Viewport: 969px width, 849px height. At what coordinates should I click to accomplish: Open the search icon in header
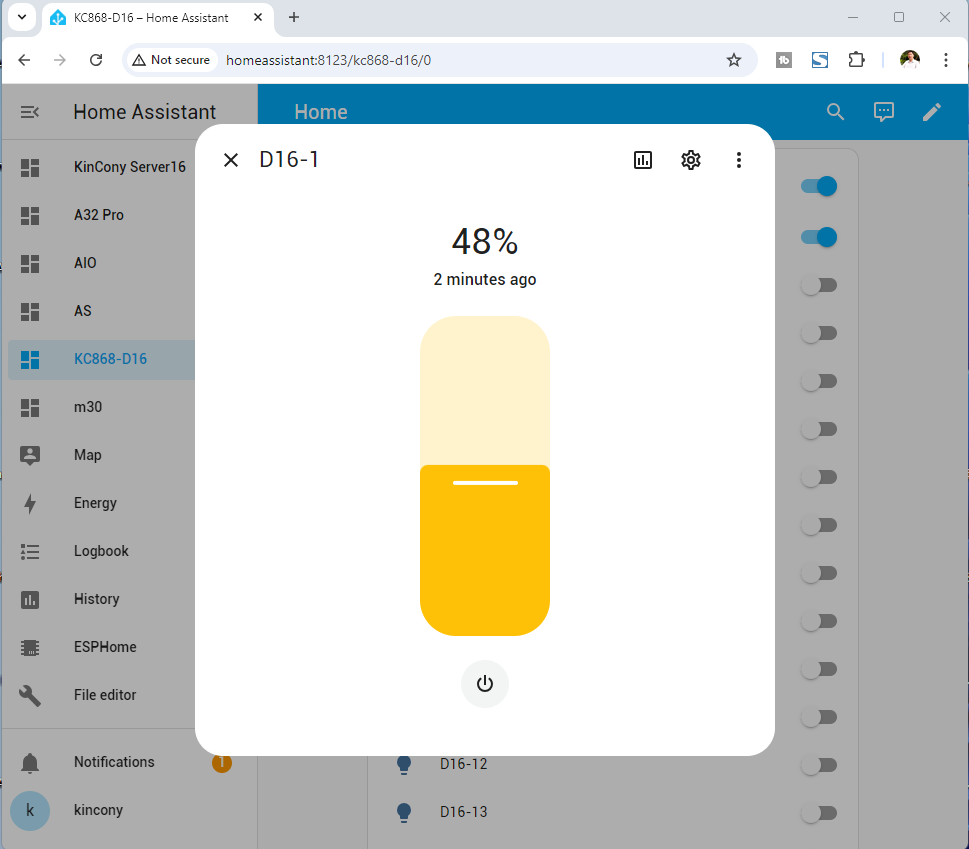coord(836,112)
